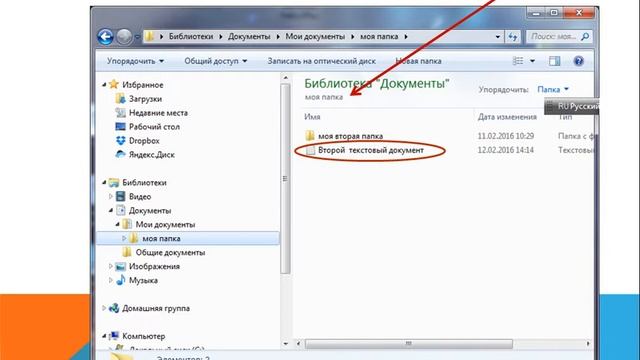Click the Рабочий стол icon
640x360 pixels.
[x=120, y=126]
